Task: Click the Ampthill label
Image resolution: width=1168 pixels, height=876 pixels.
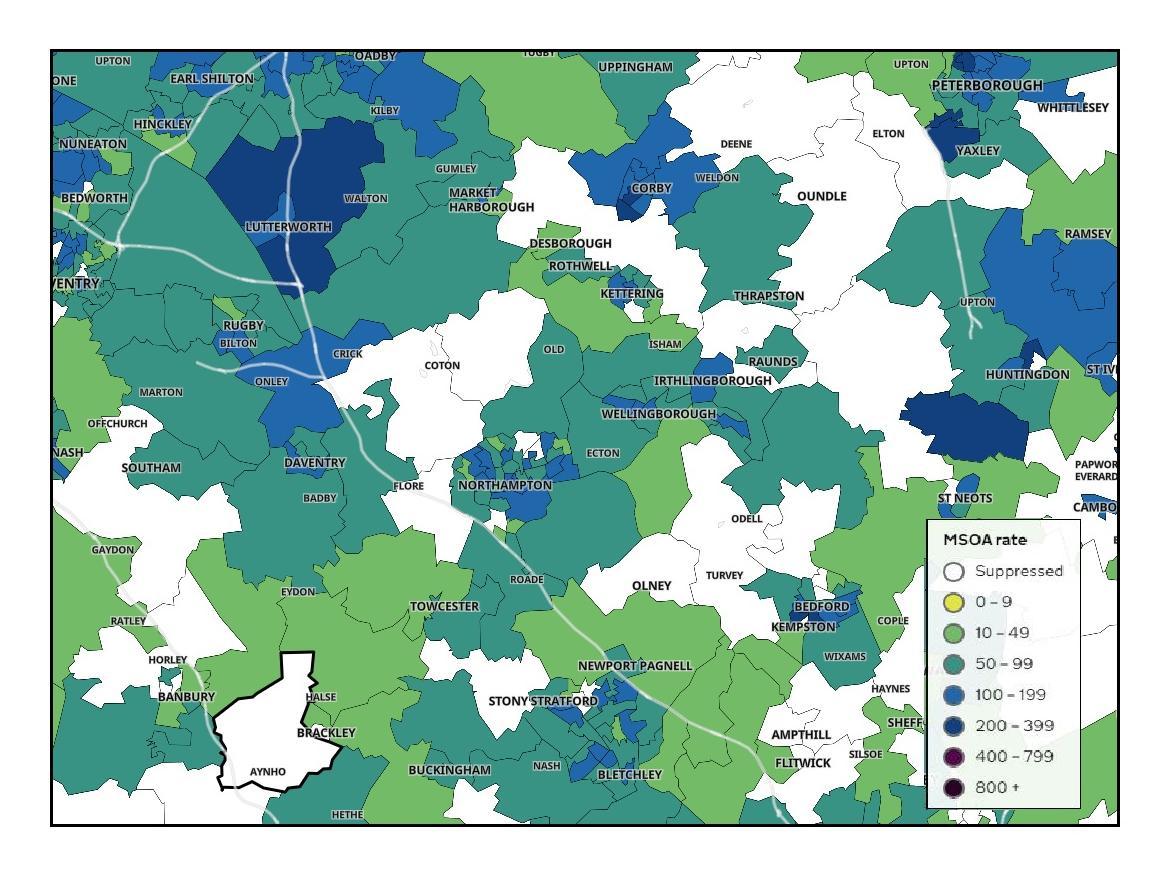Action: pos(801,734)
